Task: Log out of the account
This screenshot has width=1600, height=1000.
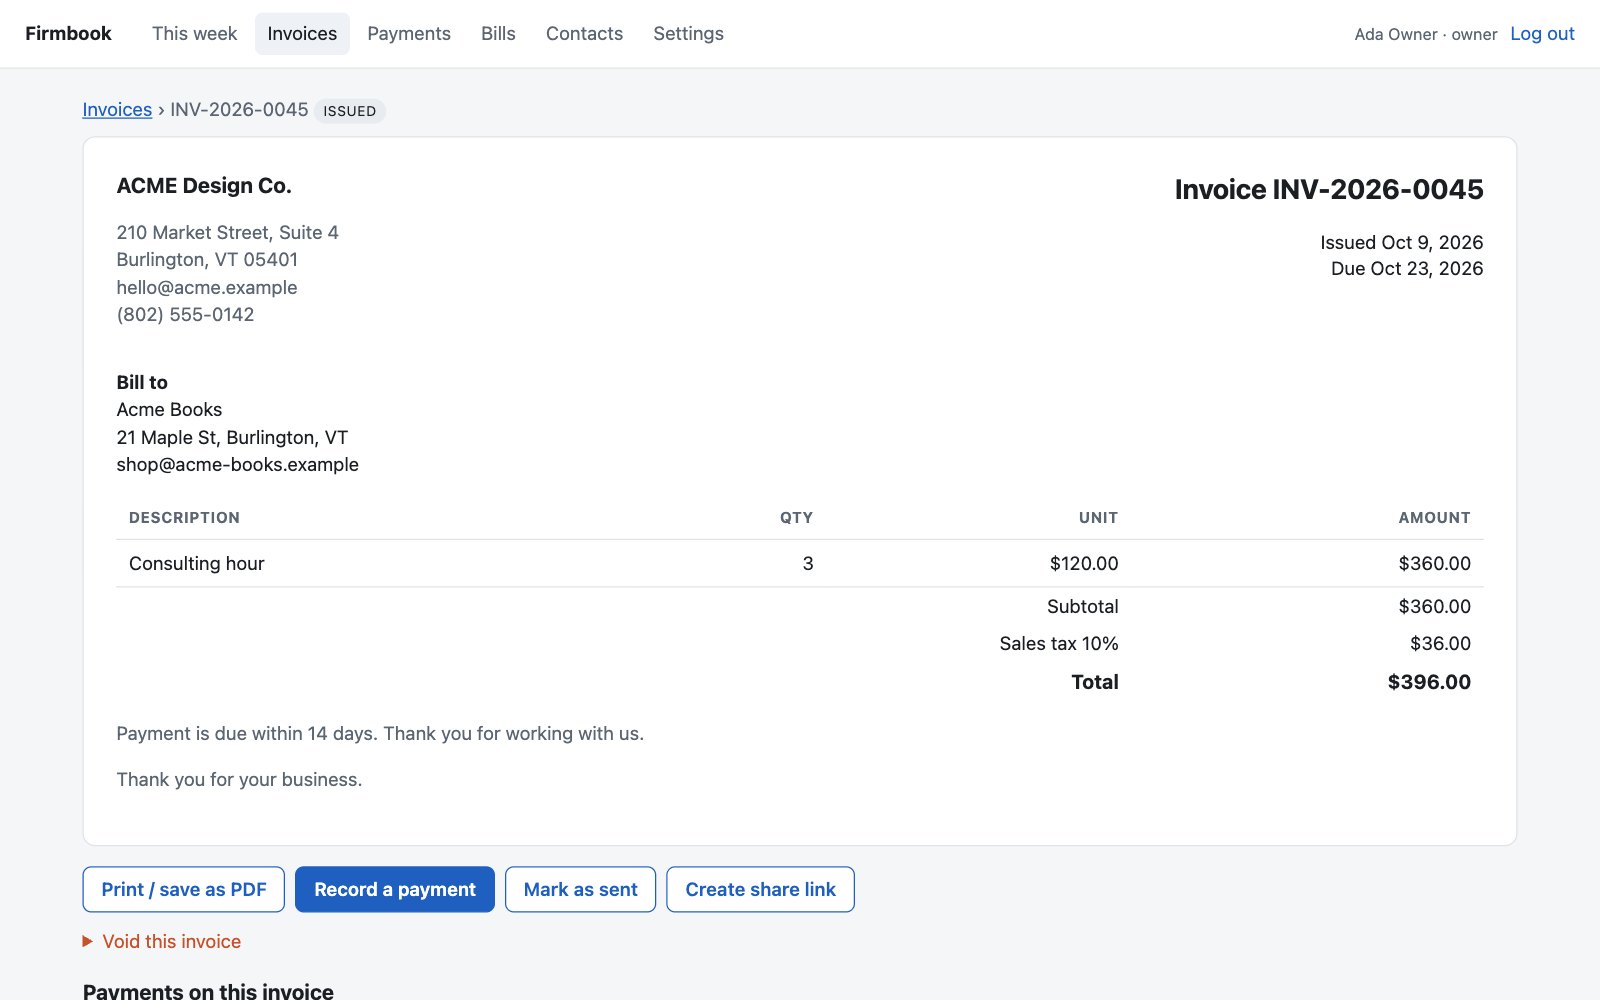Action: point(1542,33)
